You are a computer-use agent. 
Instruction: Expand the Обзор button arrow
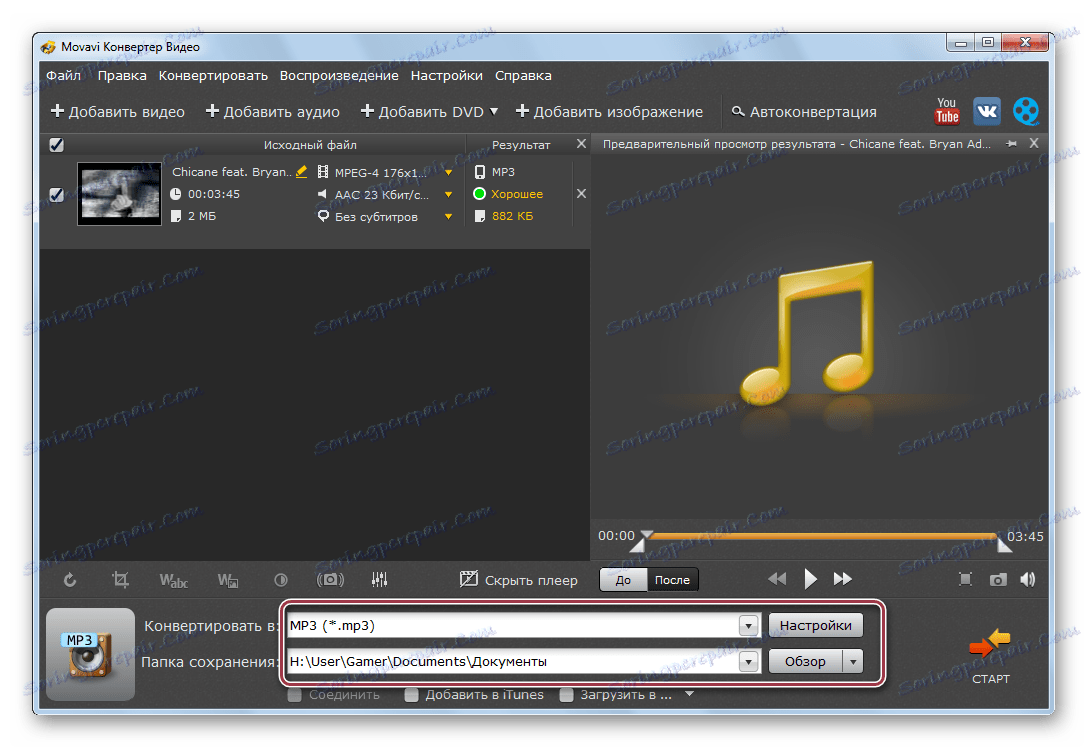point(853,662)
